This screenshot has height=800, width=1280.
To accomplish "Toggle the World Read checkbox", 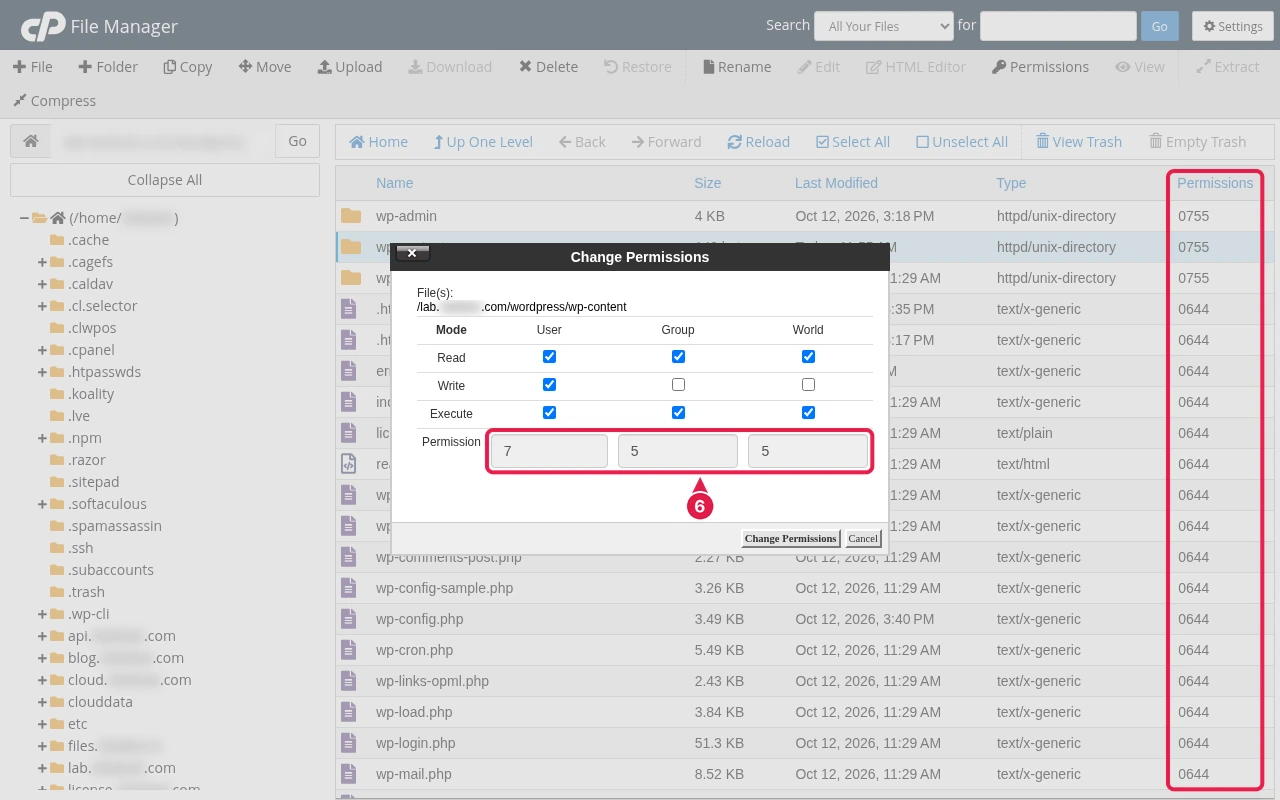I will click(808, 357).
